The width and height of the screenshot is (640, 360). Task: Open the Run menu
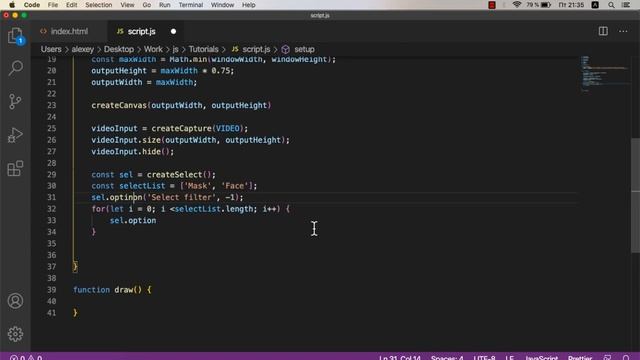[164, 5]
